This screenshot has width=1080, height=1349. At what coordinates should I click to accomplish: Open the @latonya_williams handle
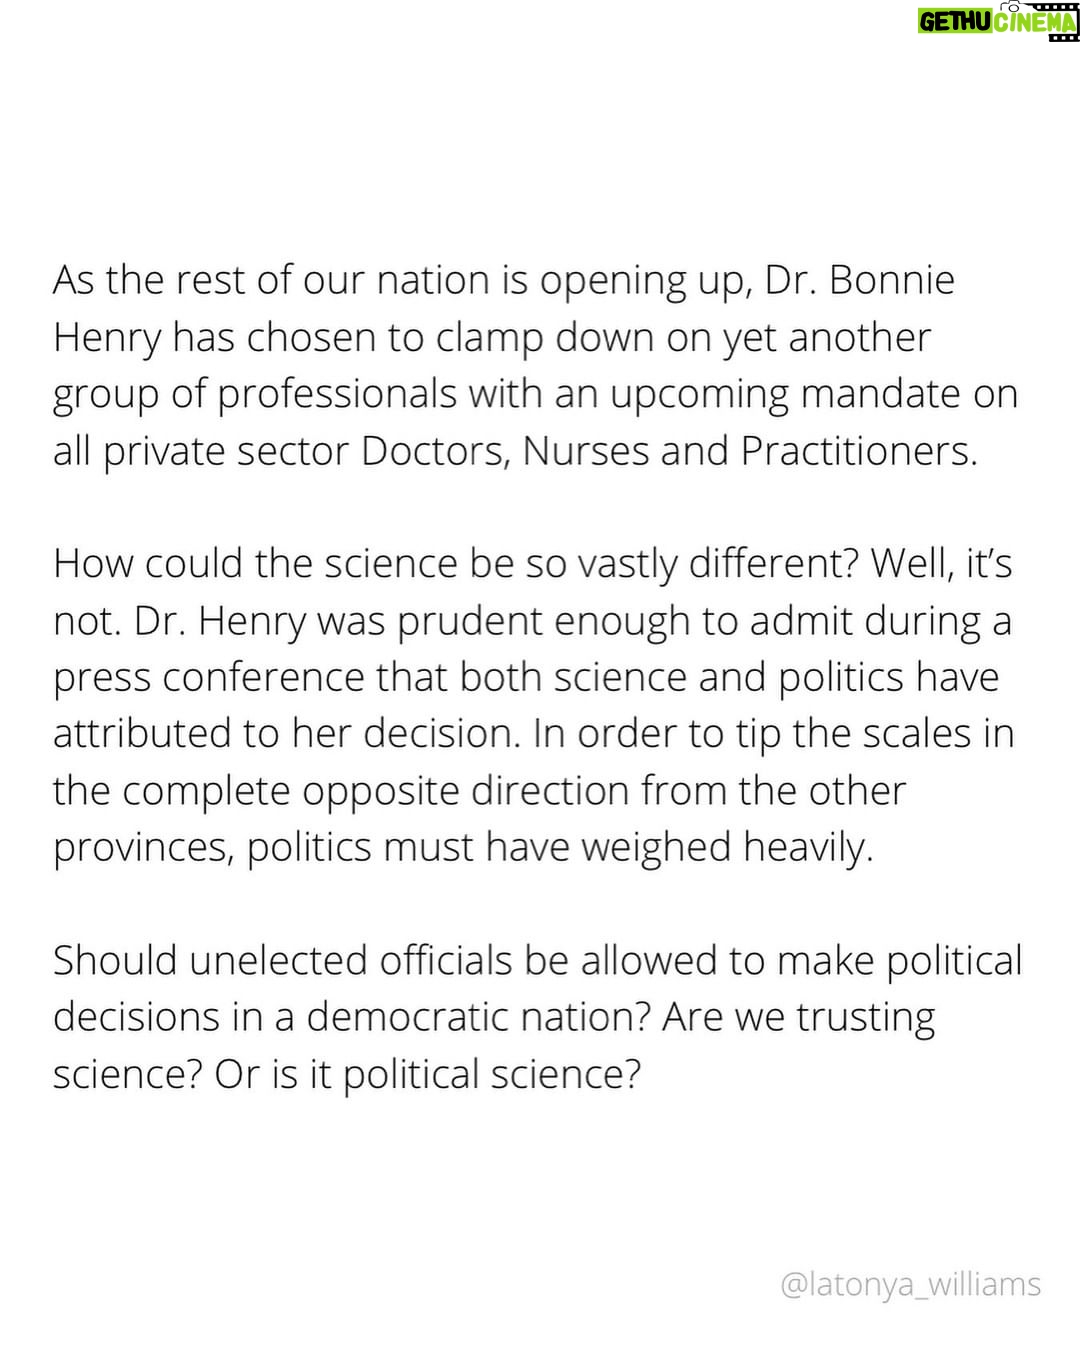[910, 1284]
